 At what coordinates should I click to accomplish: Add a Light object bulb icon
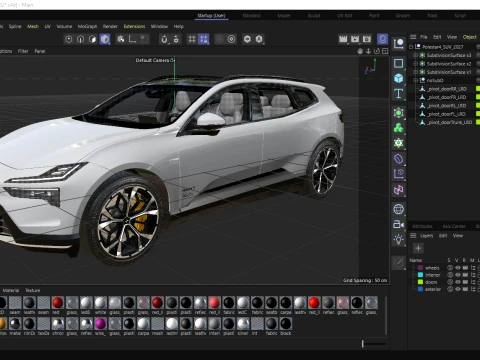[399, 240]
